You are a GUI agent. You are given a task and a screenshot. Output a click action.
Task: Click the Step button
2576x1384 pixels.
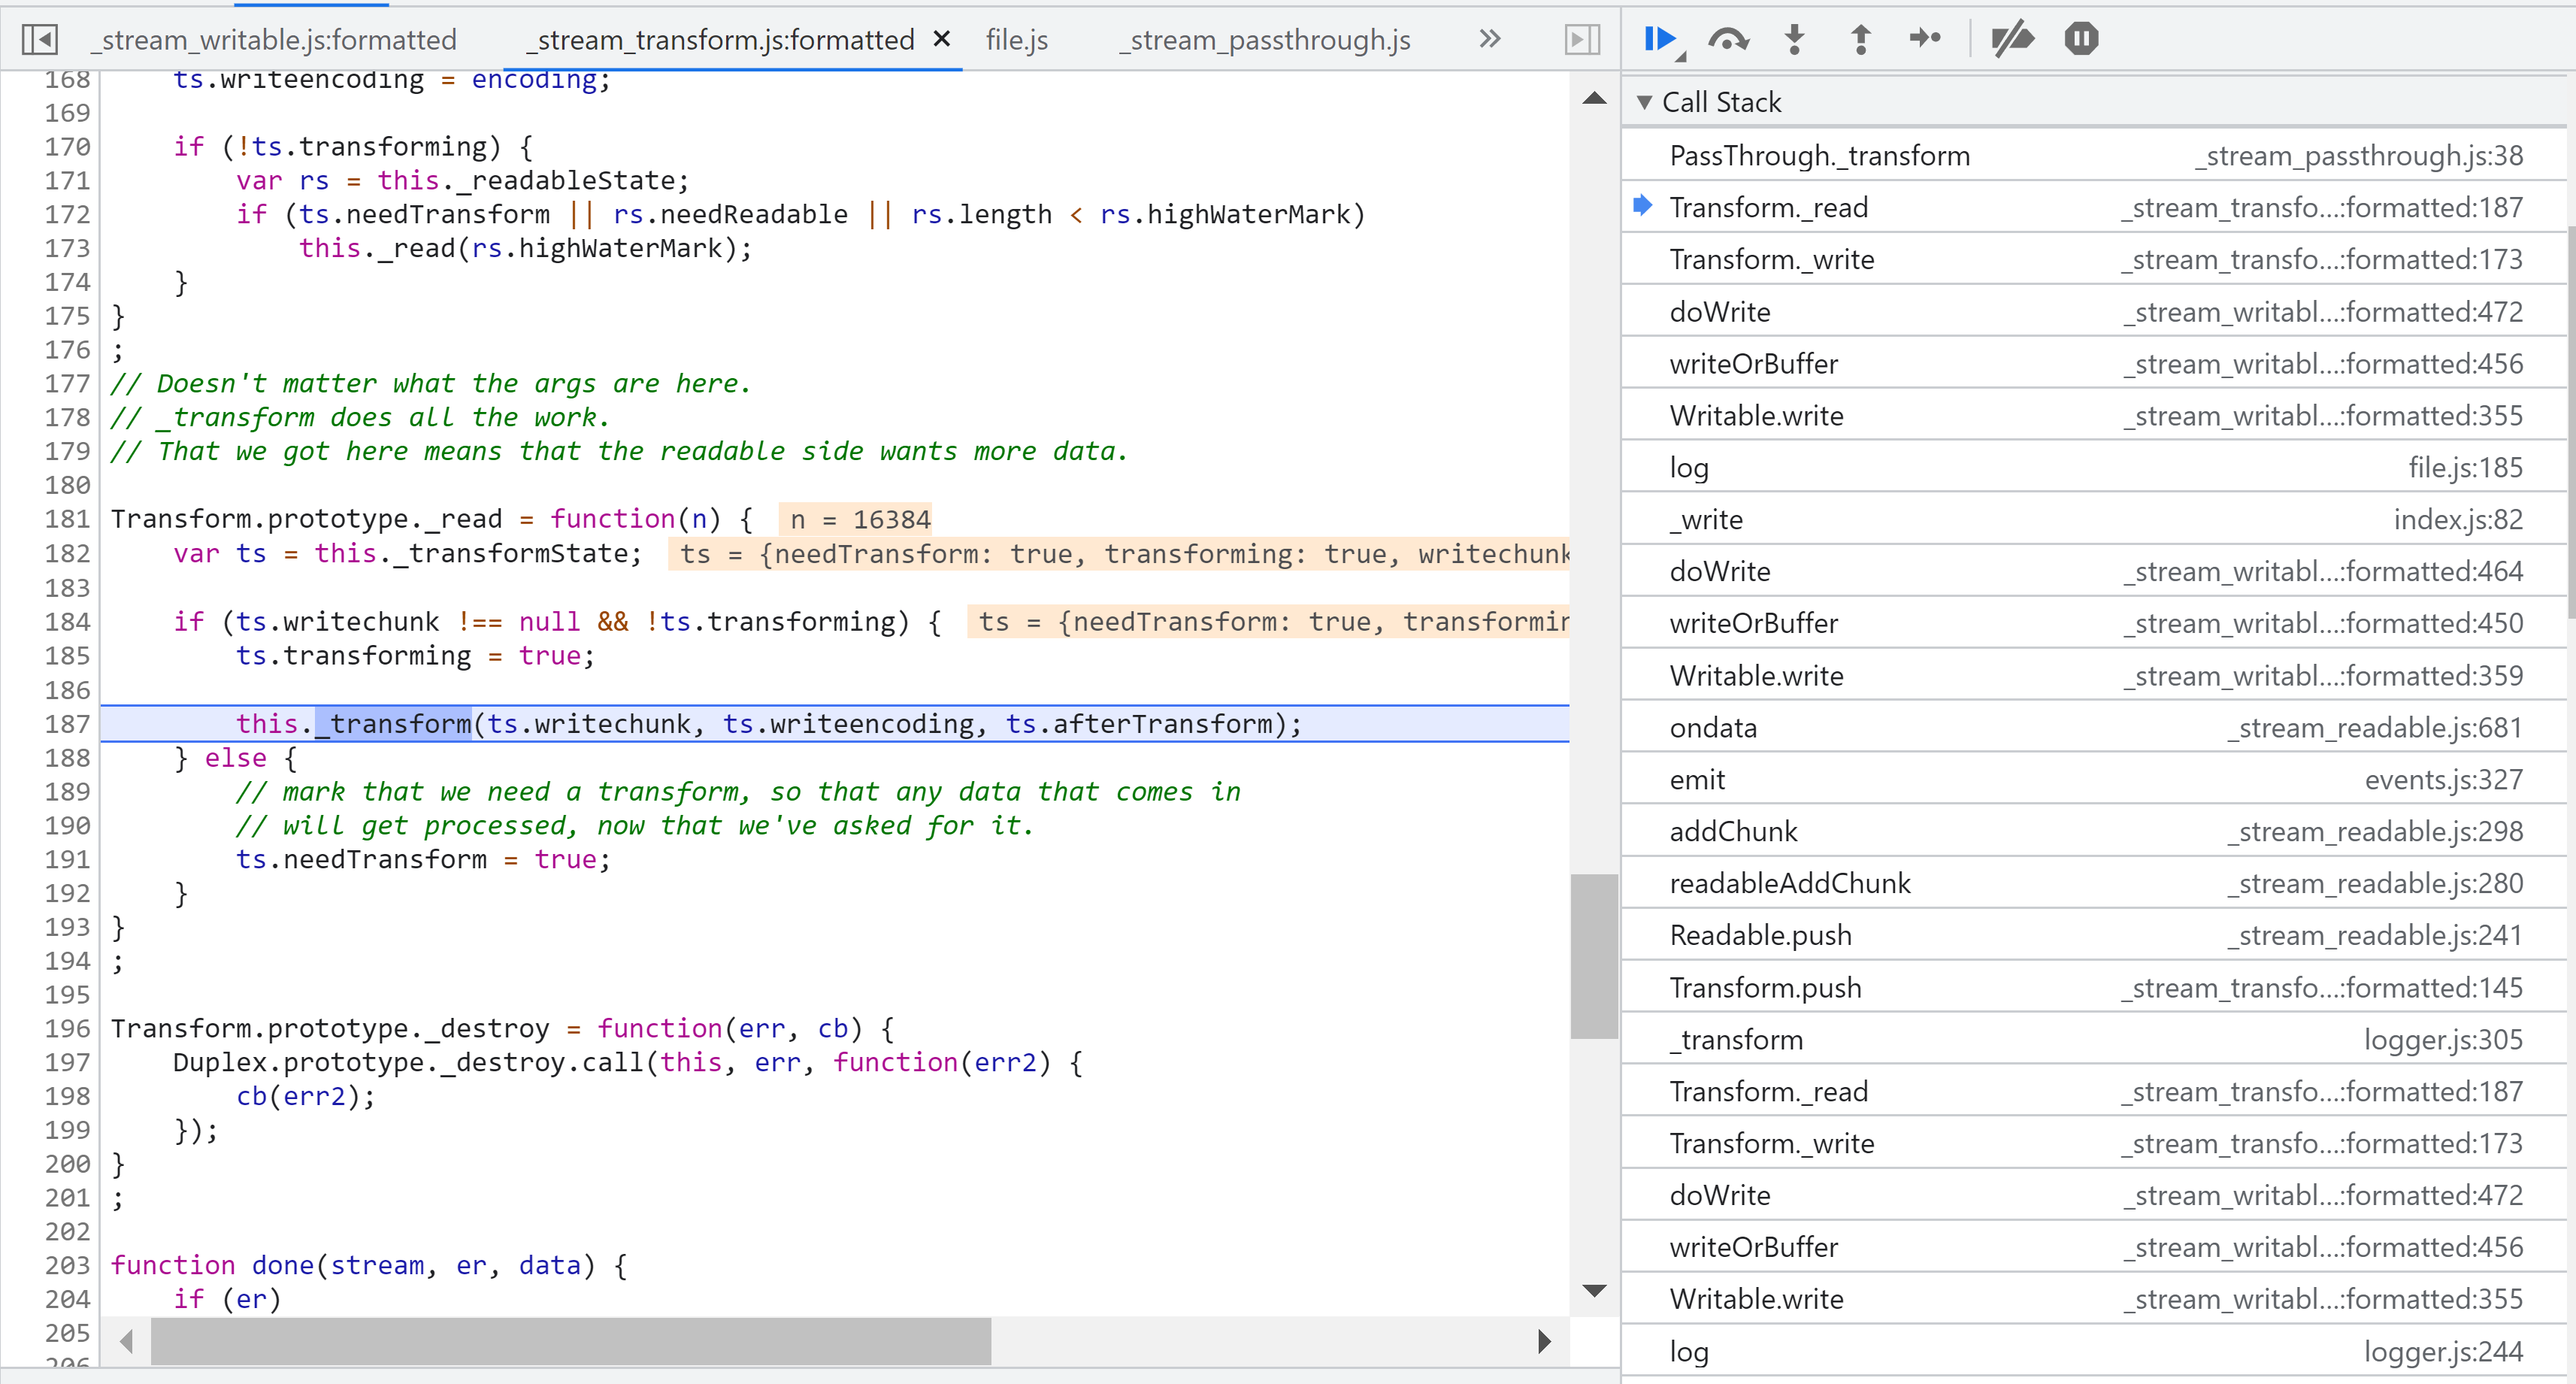coord(1924,39)
